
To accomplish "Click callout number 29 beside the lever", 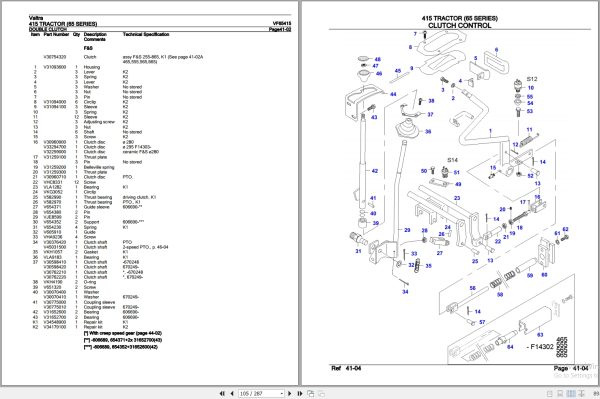I will click(x=407, y=230).
